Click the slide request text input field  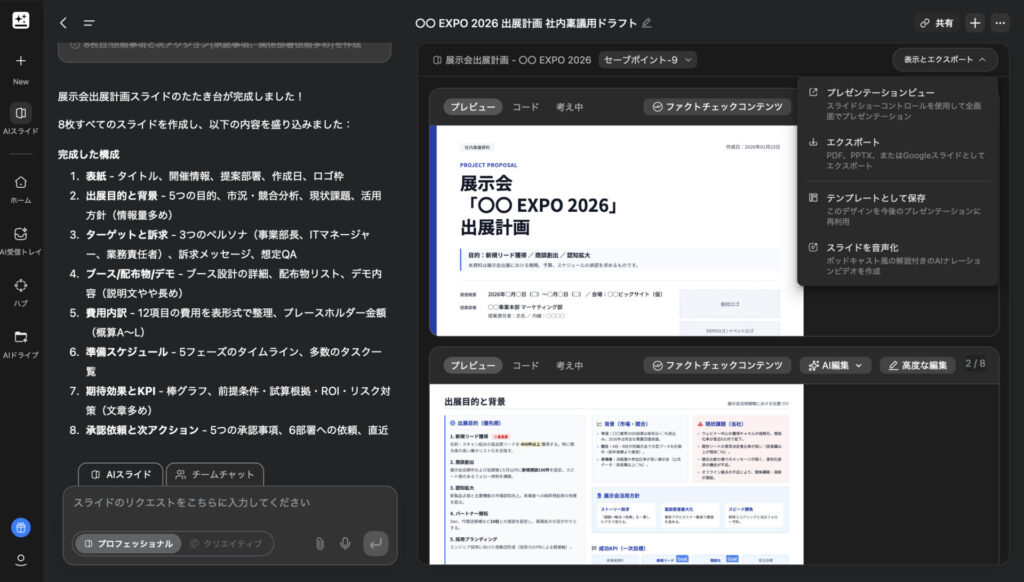pos(230,503)
